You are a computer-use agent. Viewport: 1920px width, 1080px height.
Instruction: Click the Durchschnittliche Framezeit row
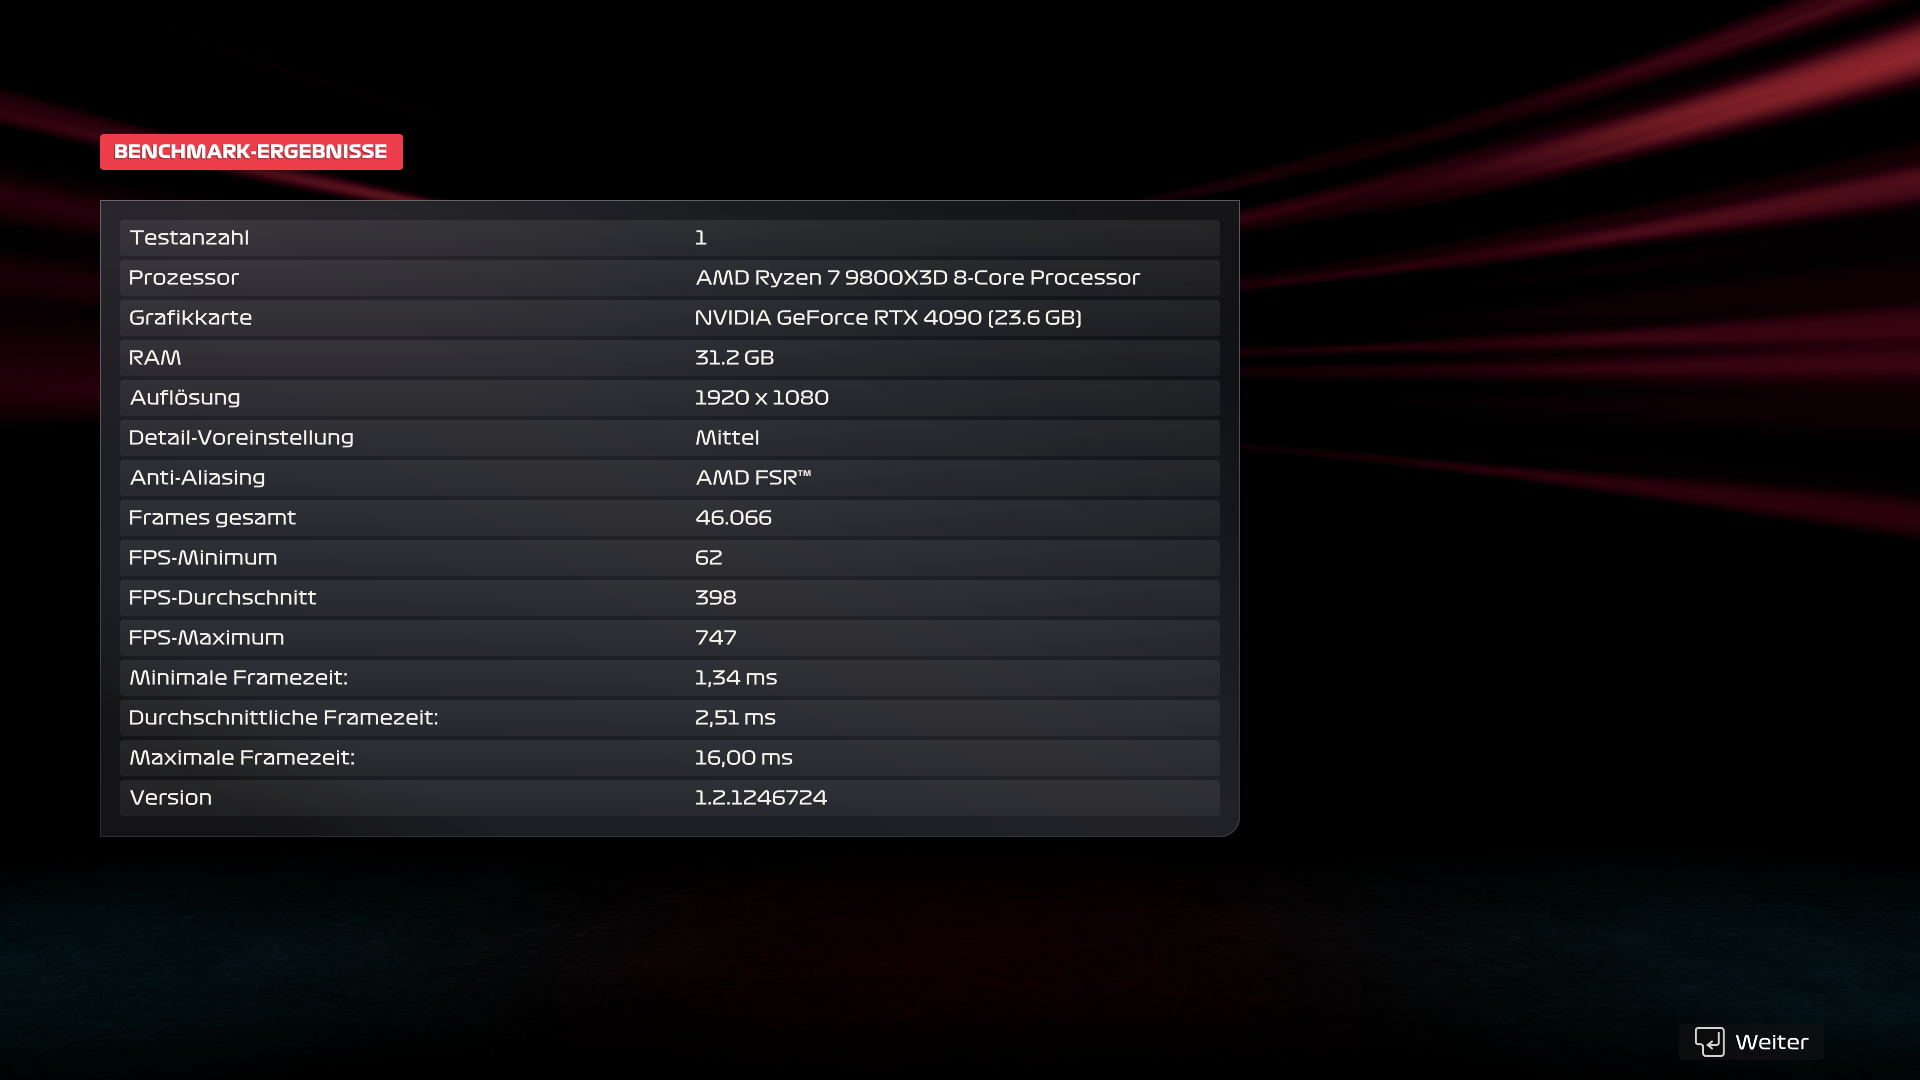[x=669, y=718]
